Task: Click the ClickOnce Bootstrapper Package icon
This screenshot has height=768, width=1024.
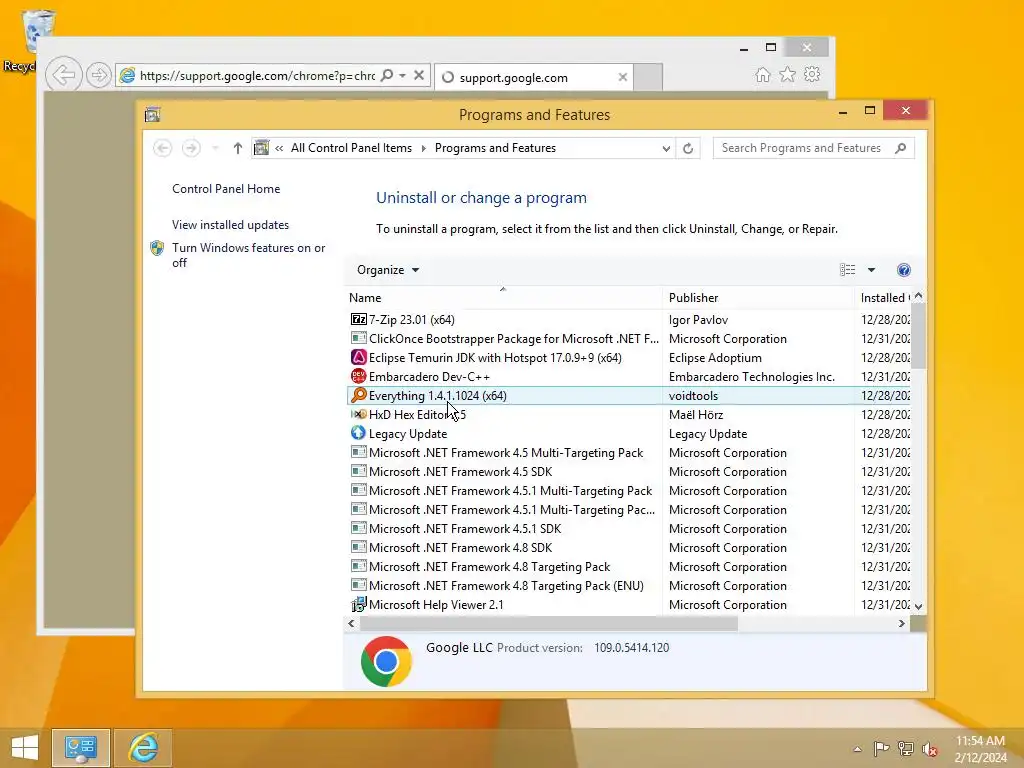Action: click(x=359, y=338)
